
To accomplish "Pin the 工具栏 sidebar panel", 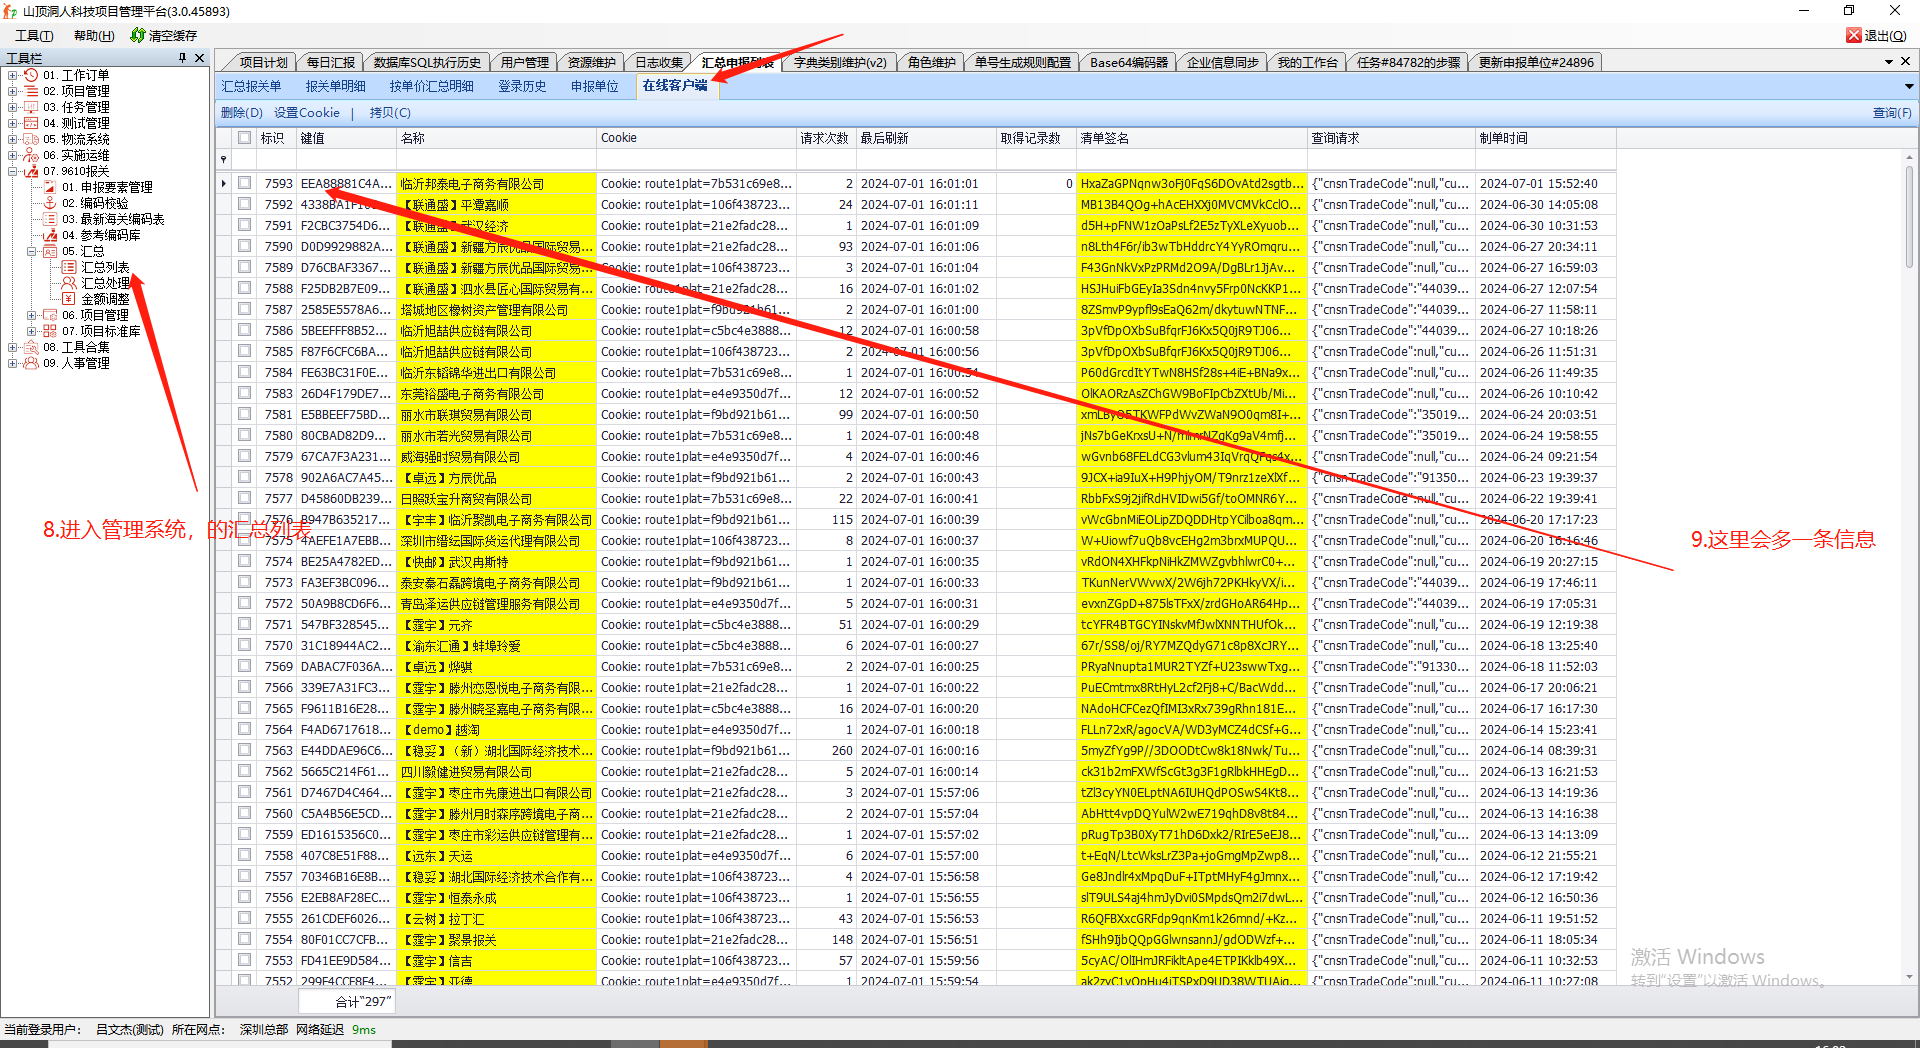I will pyautogui.click(x=182, y=58).
